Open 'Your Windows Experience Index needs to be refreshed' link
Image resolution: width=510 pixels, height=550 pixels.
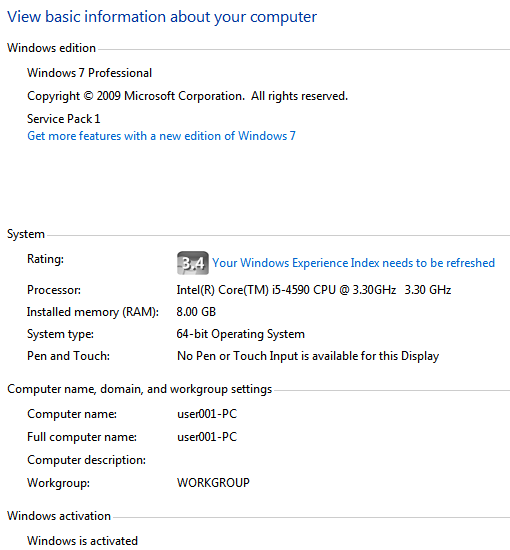pyautogui.click(x=353, y=263)
